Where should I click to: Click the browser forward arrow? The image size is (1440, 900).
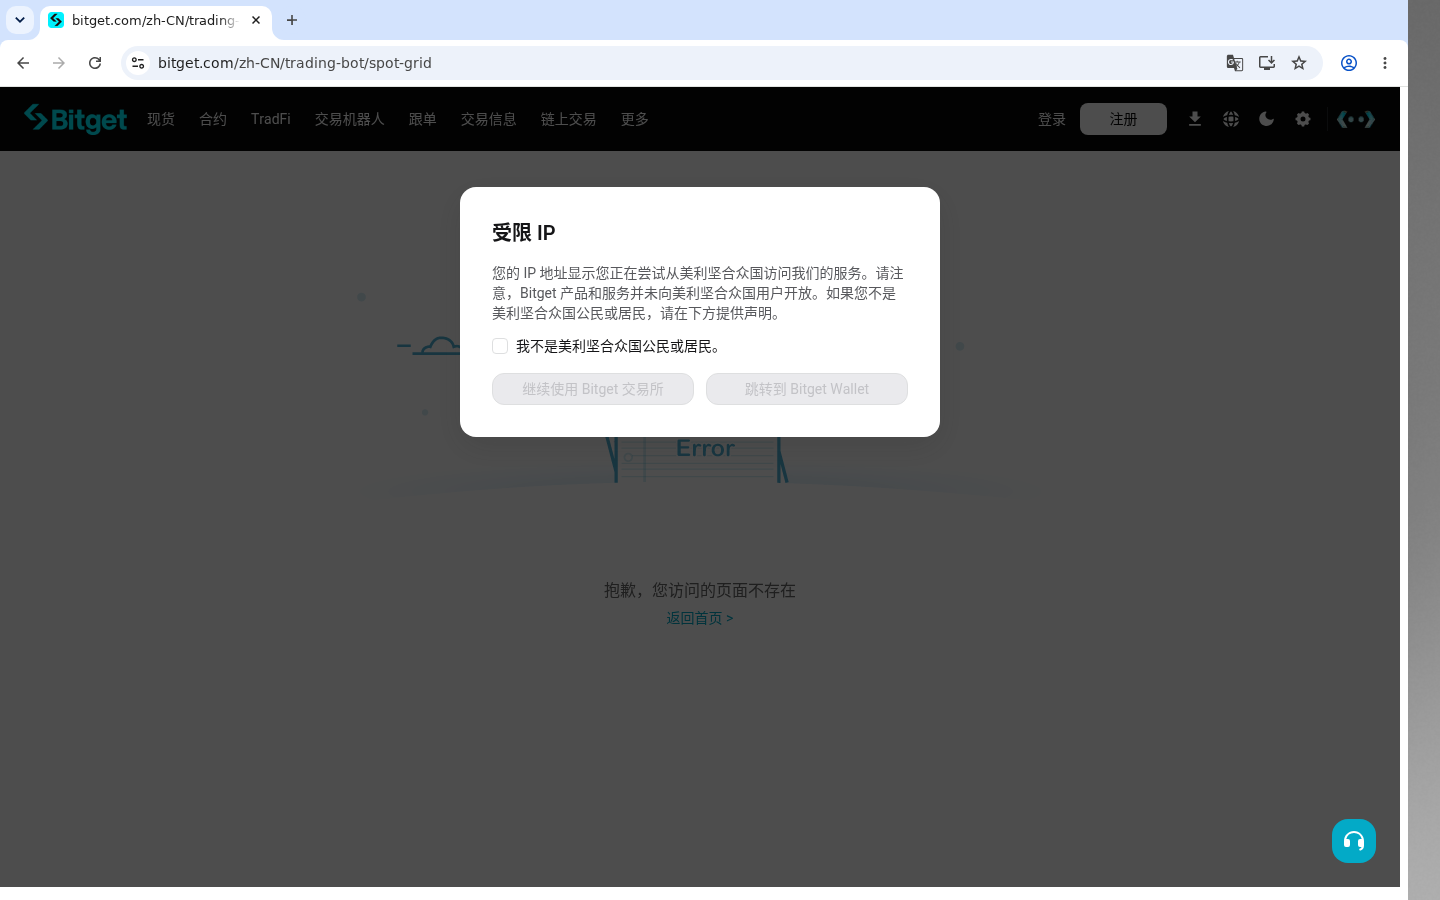point(59,63)
